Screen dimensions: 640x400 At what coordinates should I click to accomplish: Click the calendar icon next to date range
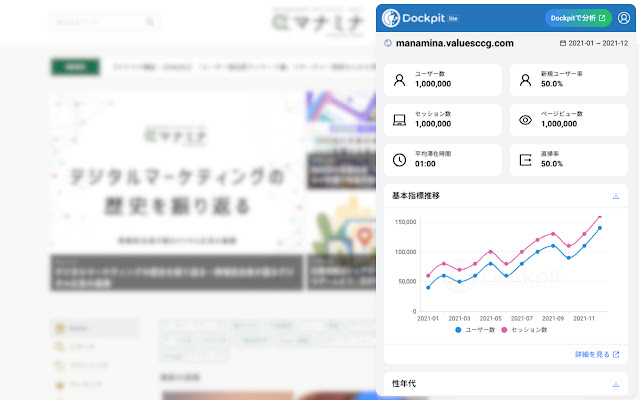(x=562, y=43)
